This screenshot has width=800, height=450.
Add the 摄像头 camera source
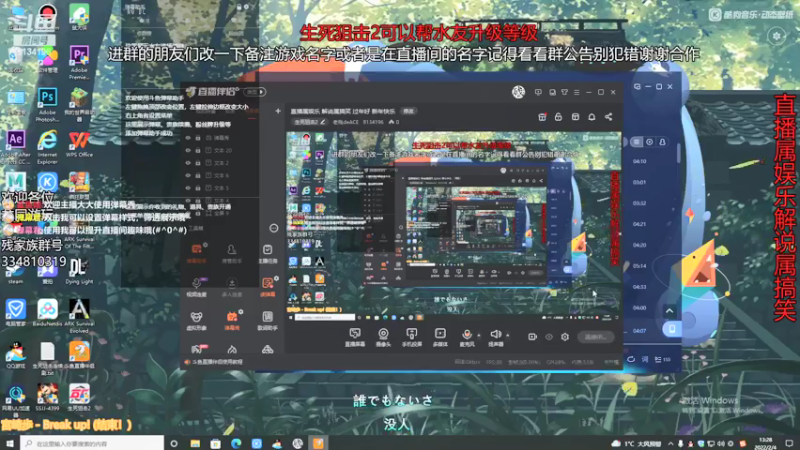click(383, 337)
